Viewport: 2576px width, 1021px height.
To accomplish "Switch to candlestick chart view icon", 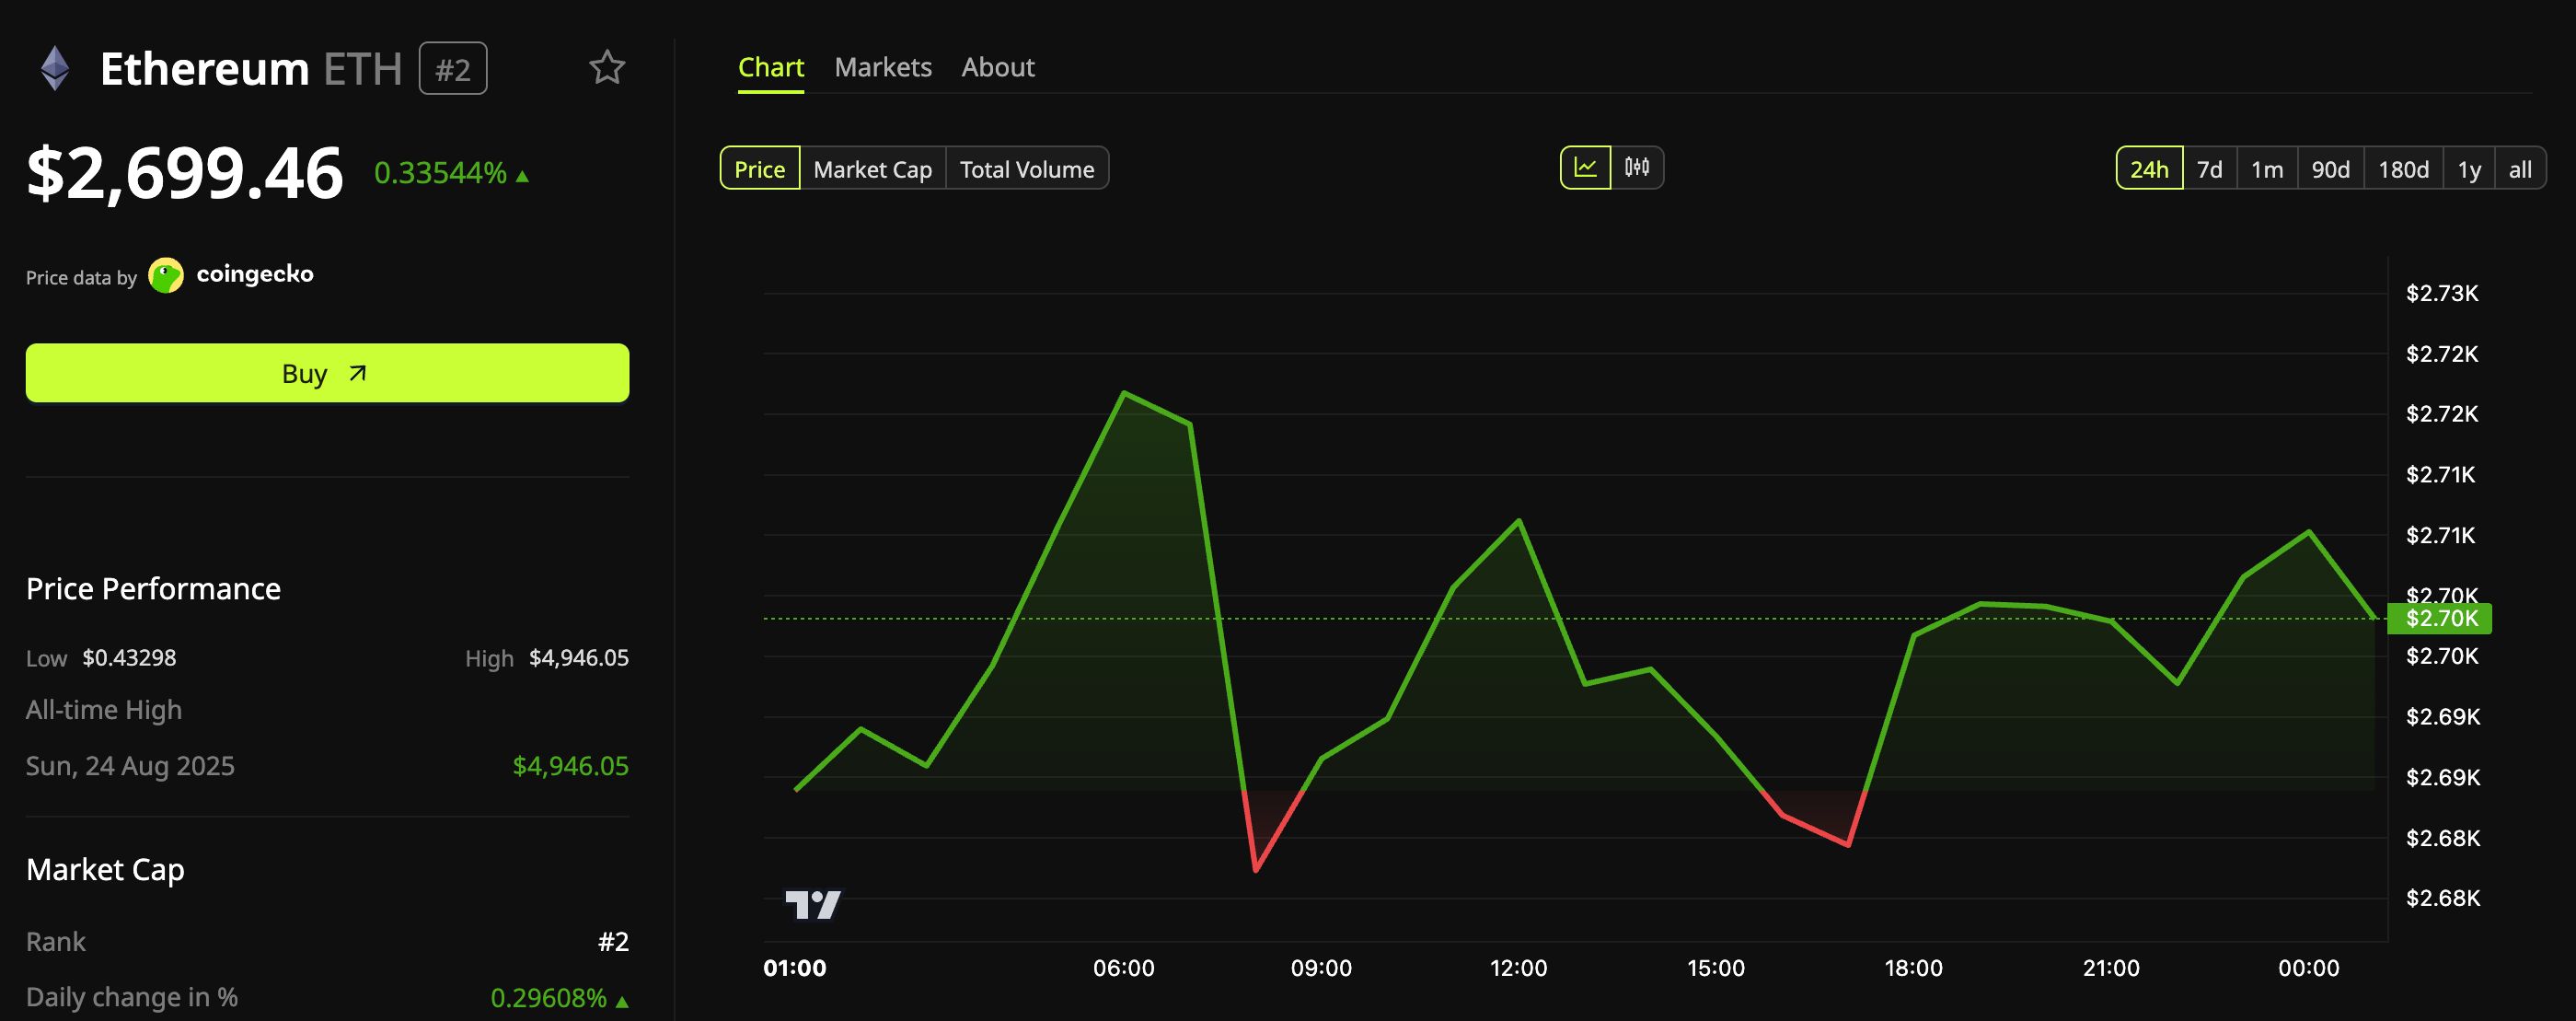I will [x=1637, y=167].
